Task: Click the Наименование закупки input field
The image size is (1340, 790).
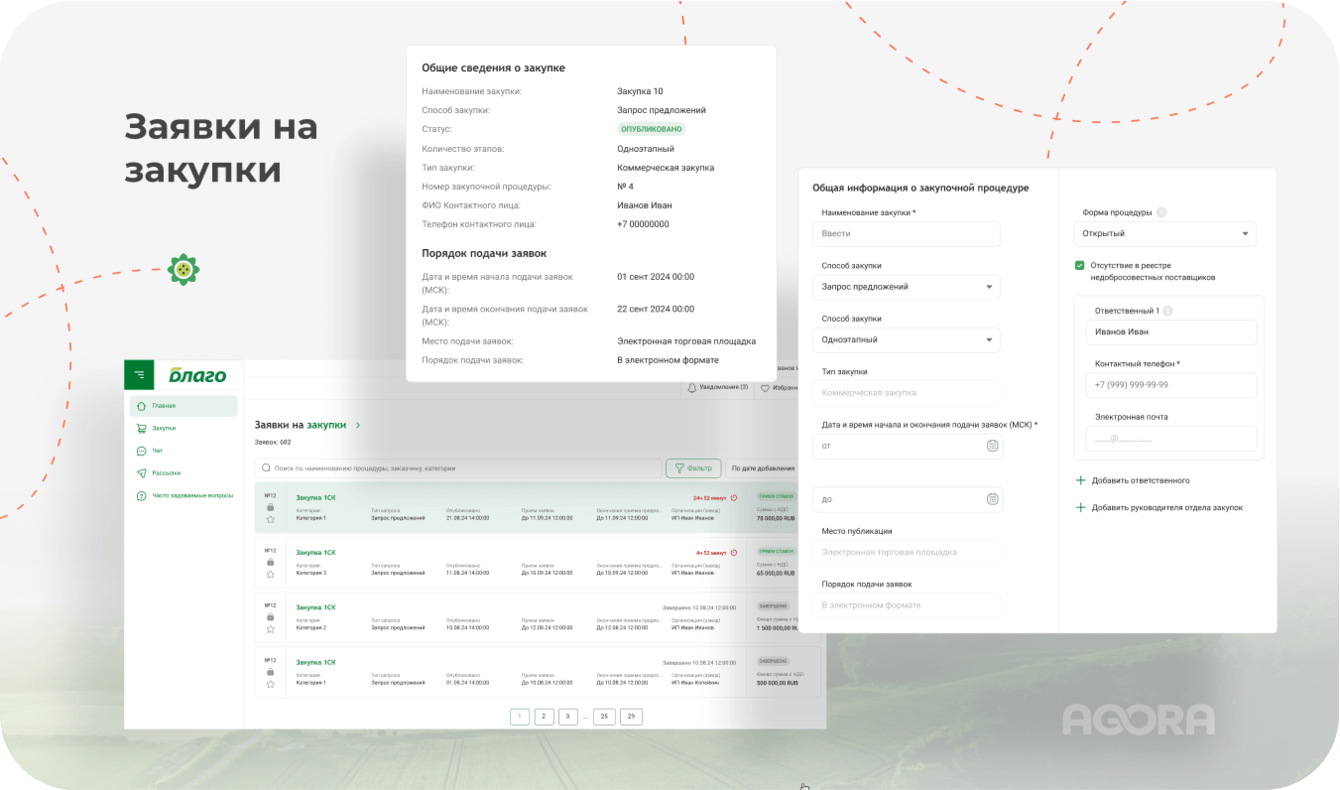Action: tap(907, 234)
